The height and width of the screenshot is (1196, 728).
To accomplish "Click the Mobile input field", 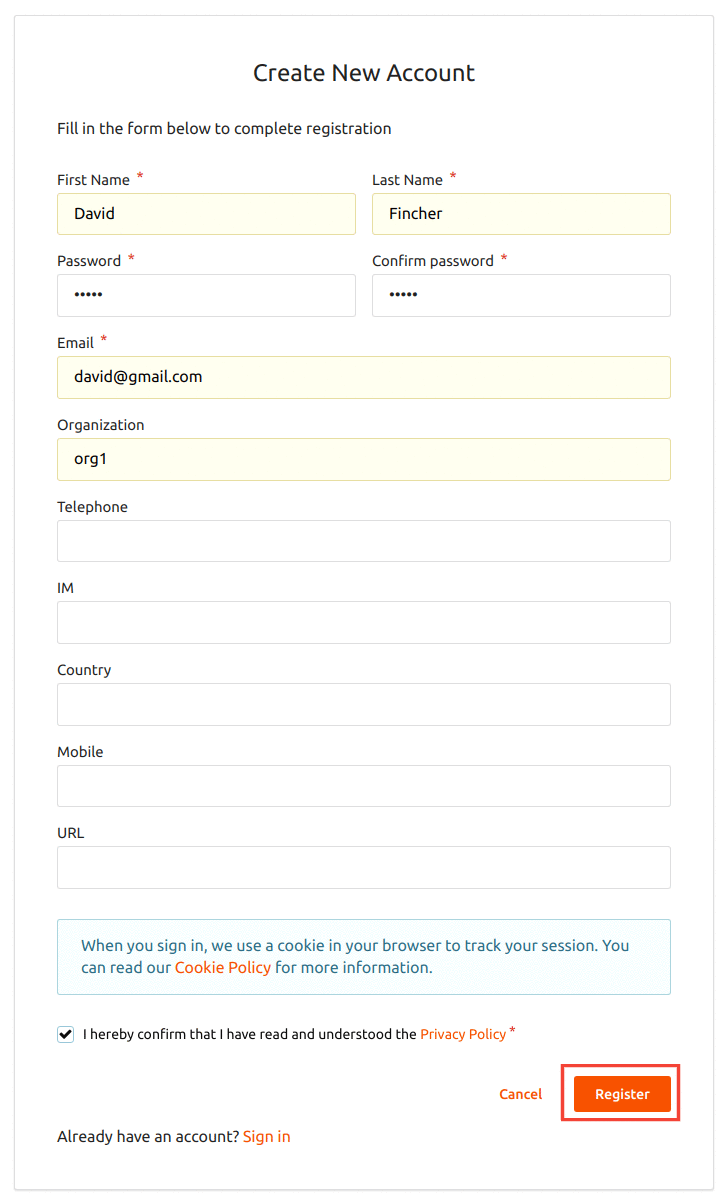I will tap(364, 786).
